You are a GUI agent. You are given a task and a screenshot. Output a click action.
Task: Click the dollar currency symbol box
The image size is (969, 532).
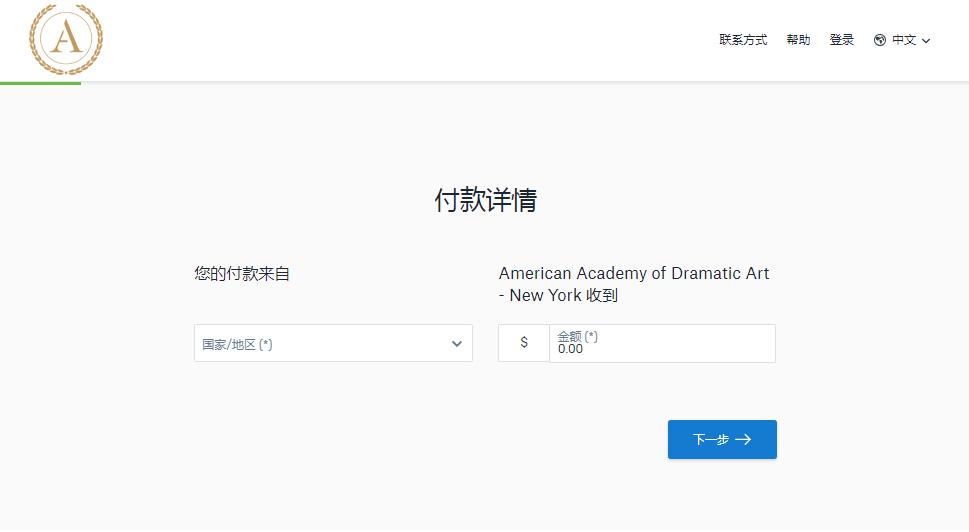(x=524, y=343)
